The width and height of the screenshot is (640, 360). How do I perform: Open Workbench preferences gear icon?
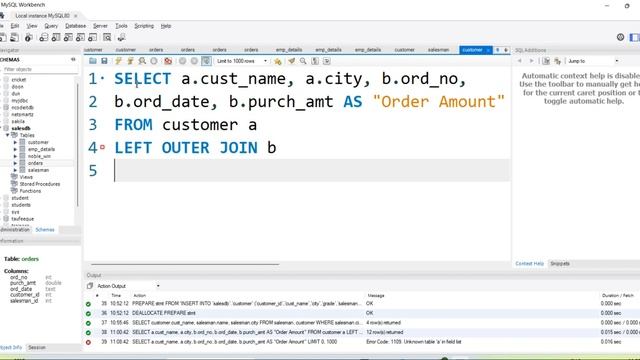point(620,37)
